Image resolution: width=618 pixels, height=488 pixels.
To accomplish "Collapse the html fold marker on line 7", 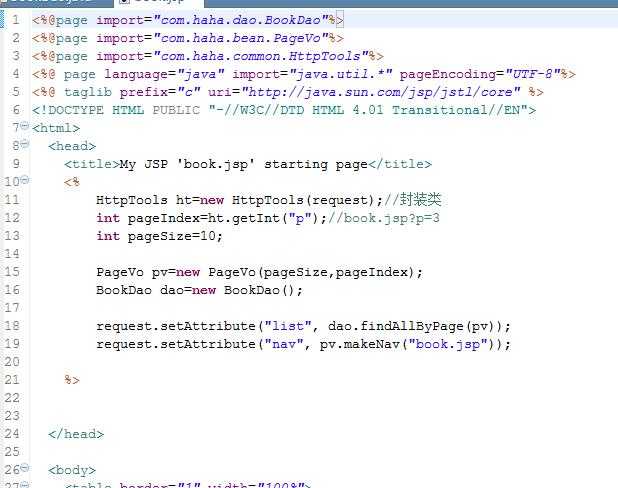I will pos(24,126).
